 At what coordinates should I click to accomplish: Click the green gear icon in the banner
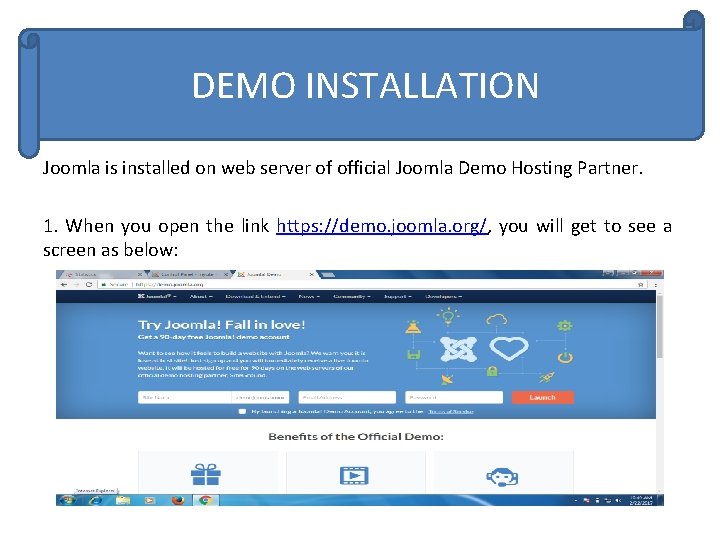[x=565, y=326]
